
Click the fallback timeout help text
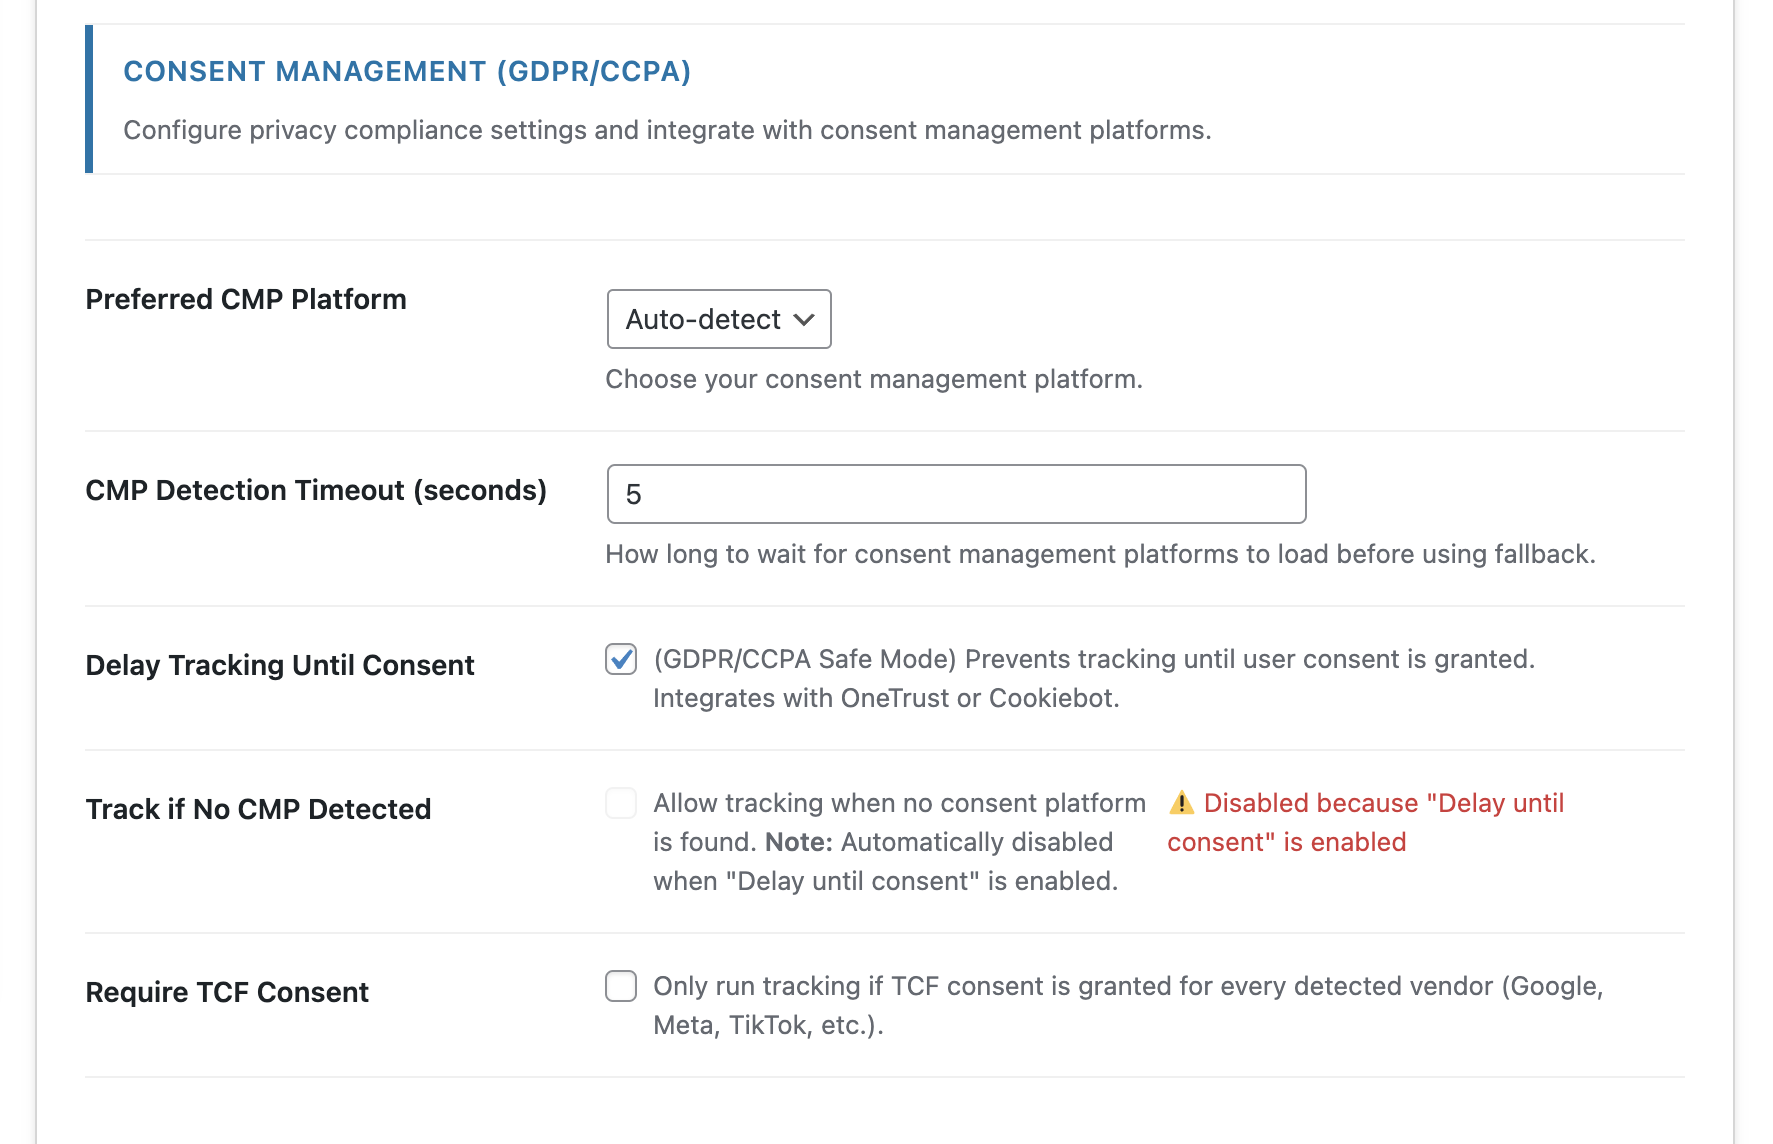tap(1100, 554)
